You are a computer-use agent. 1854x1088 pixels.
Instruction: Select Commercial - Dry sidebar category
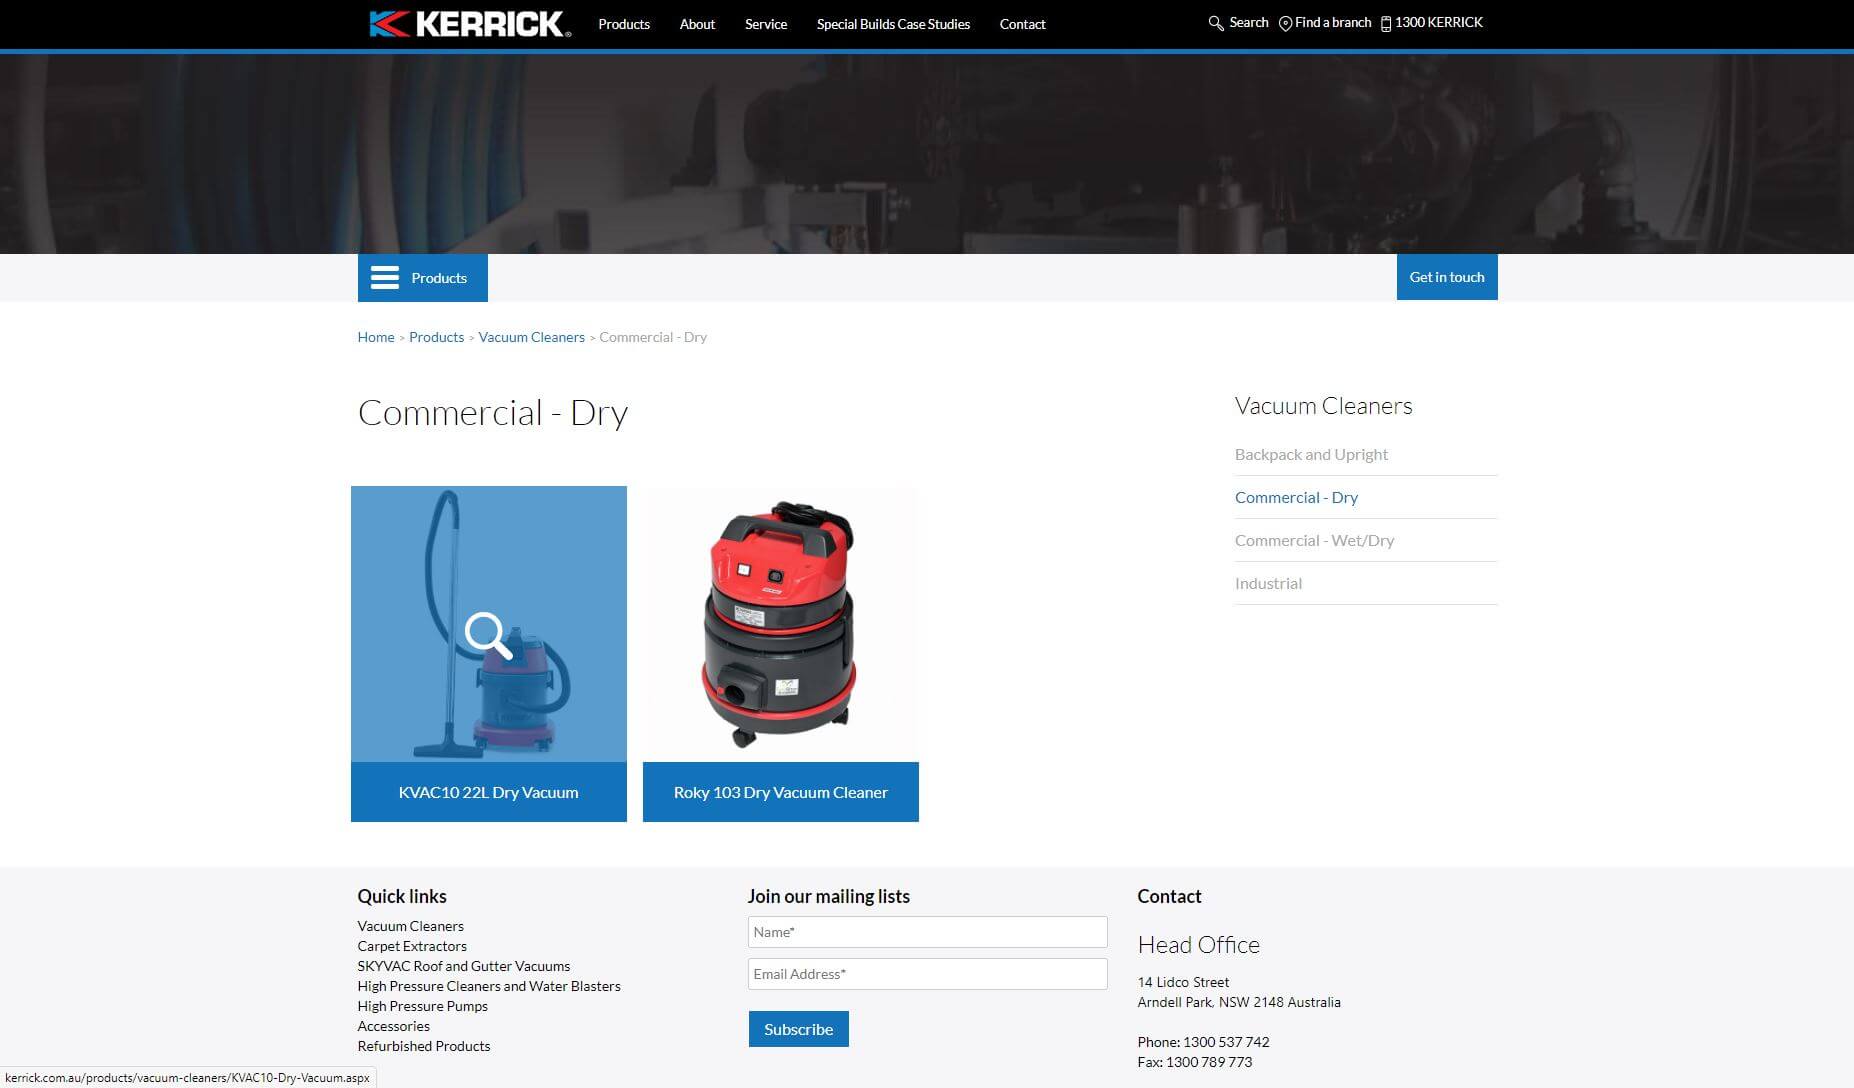coord(1296,497)
